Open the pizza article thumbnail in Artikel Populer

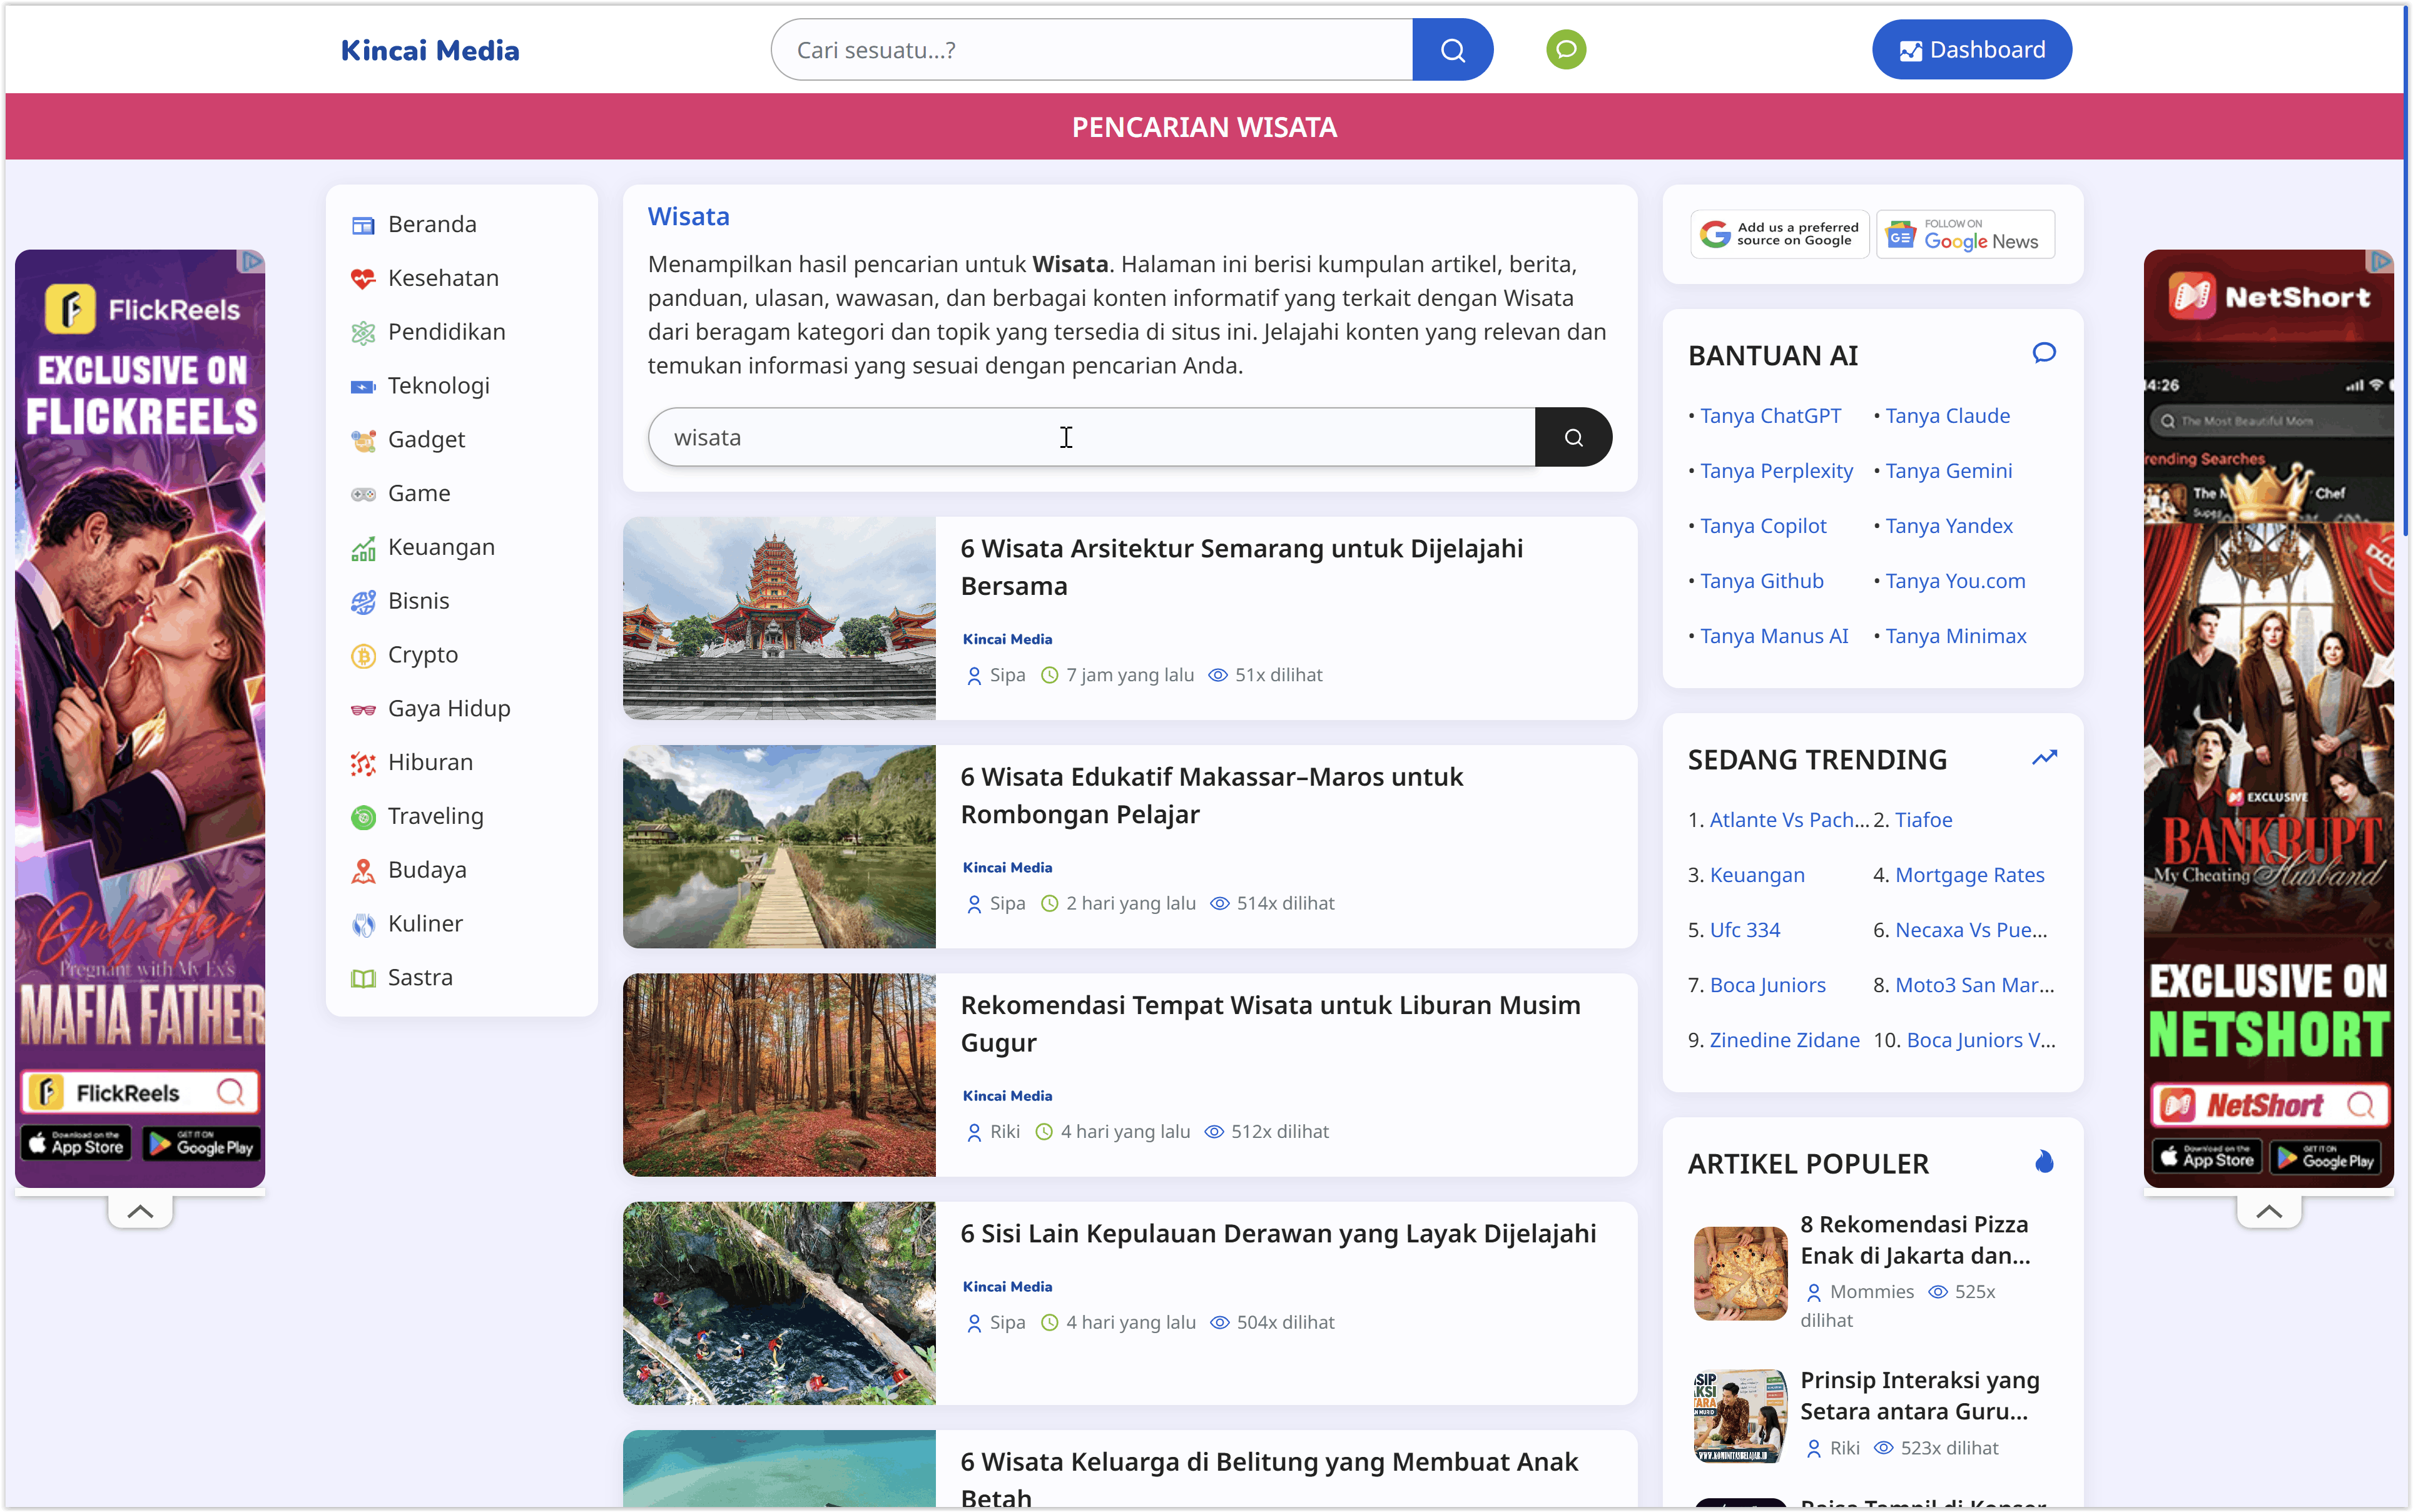pos(1740,1273)
